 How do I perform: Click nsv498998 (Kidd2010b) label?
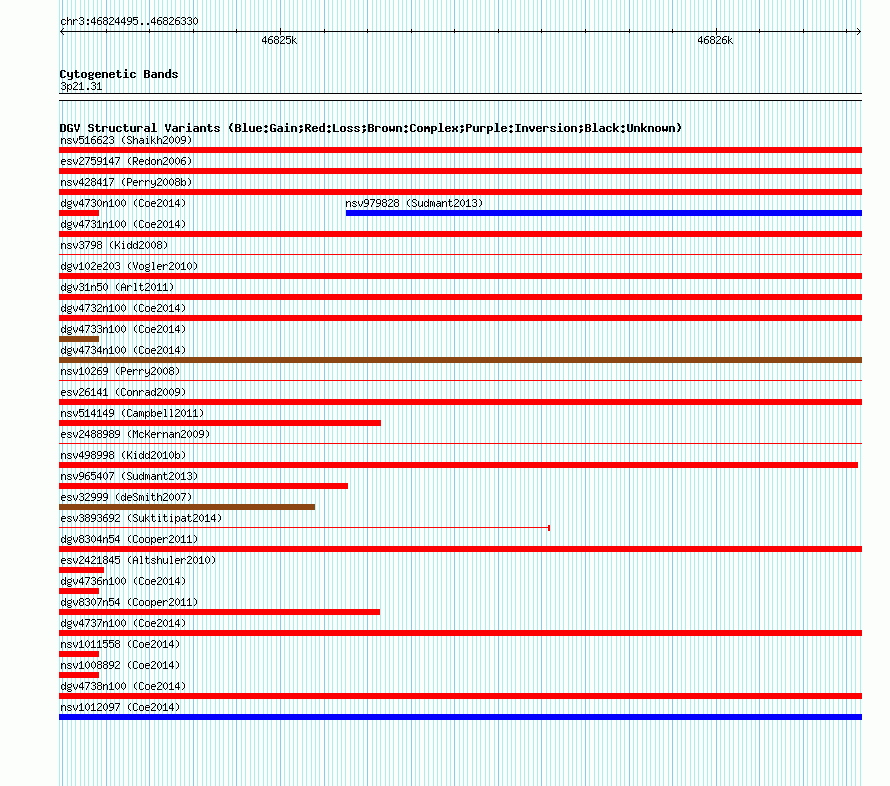pyautogui.click(x=123, y=455)
